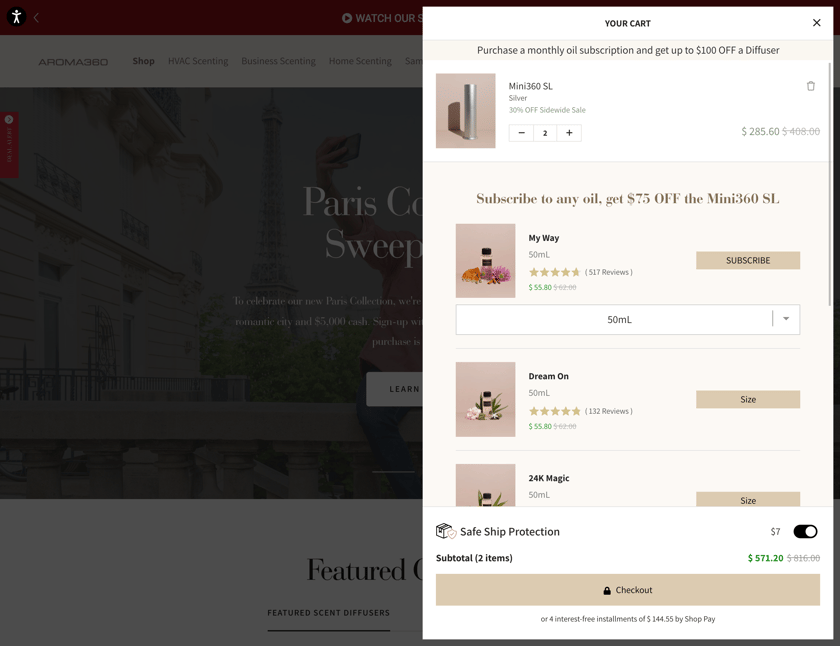The width and height of the screenshot is (840, 646).
Task: Click the Mini360 SL quantity field
Action: [x=545, y=133]
